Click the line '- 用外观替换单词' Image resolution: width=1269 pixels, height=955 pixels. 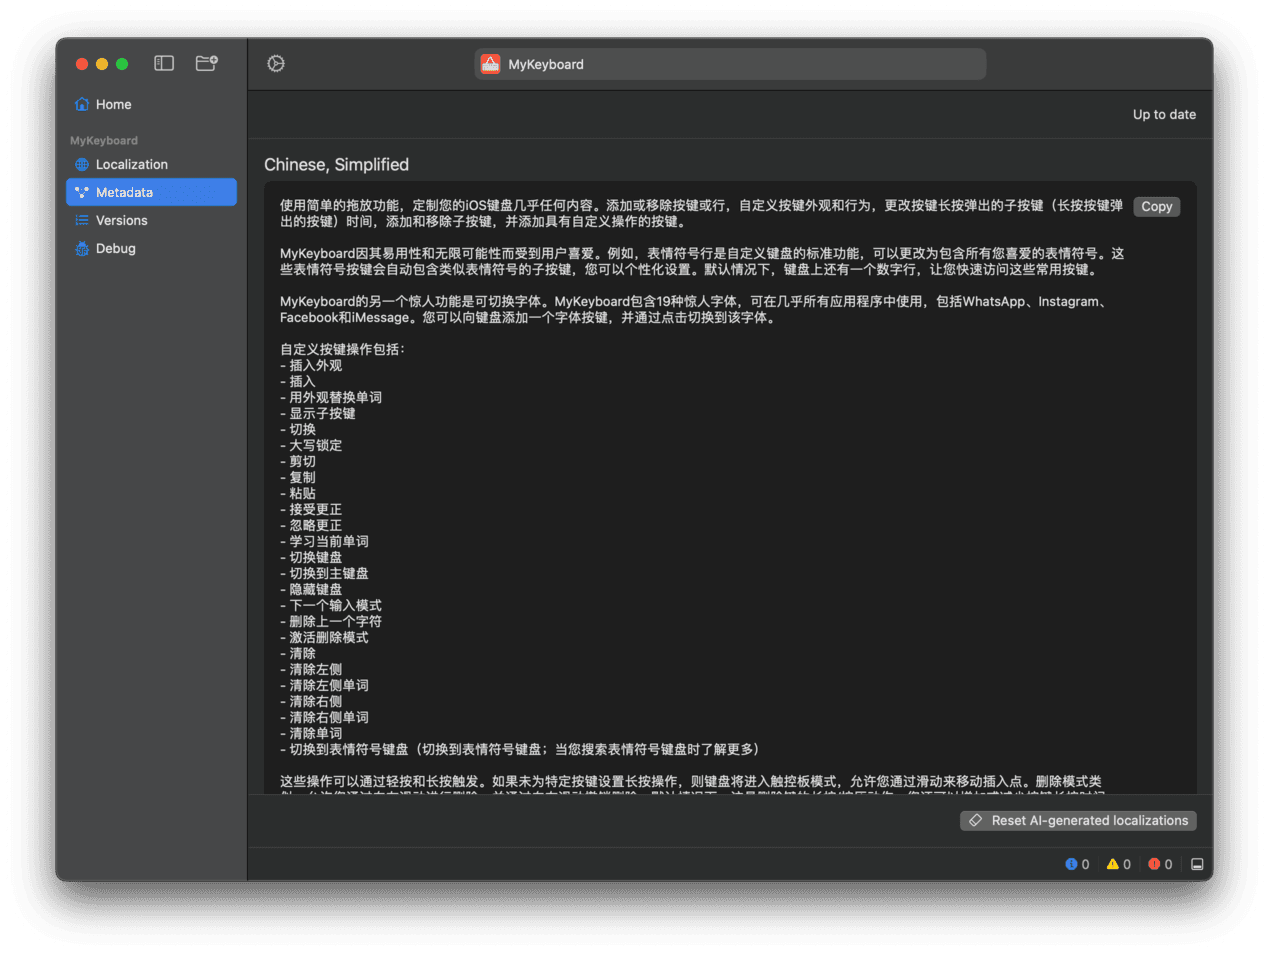coord(331,397)
